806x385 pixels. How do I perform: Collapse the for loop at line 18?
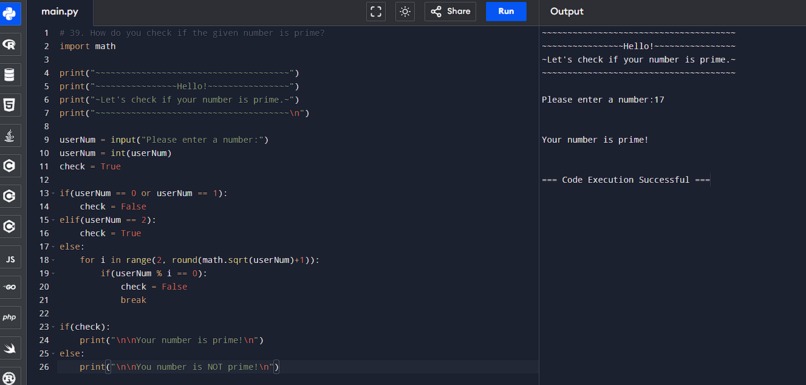(53, 260)
